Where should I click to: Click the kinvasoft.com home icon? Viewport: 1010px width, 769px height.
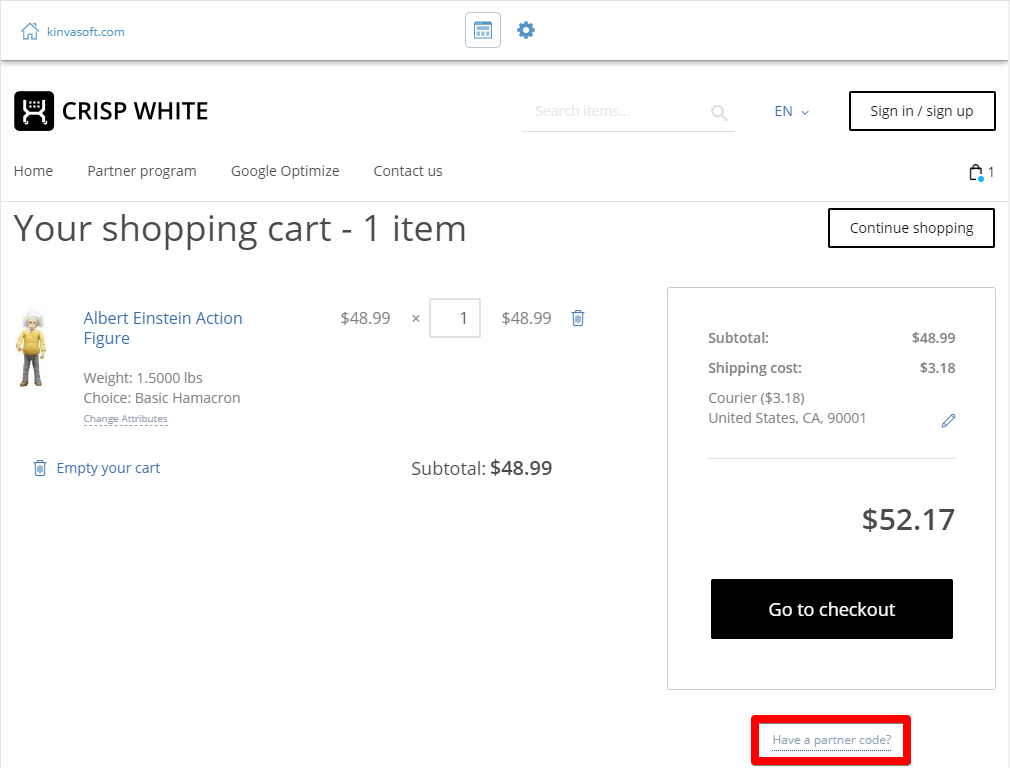[x=30, y=31]
